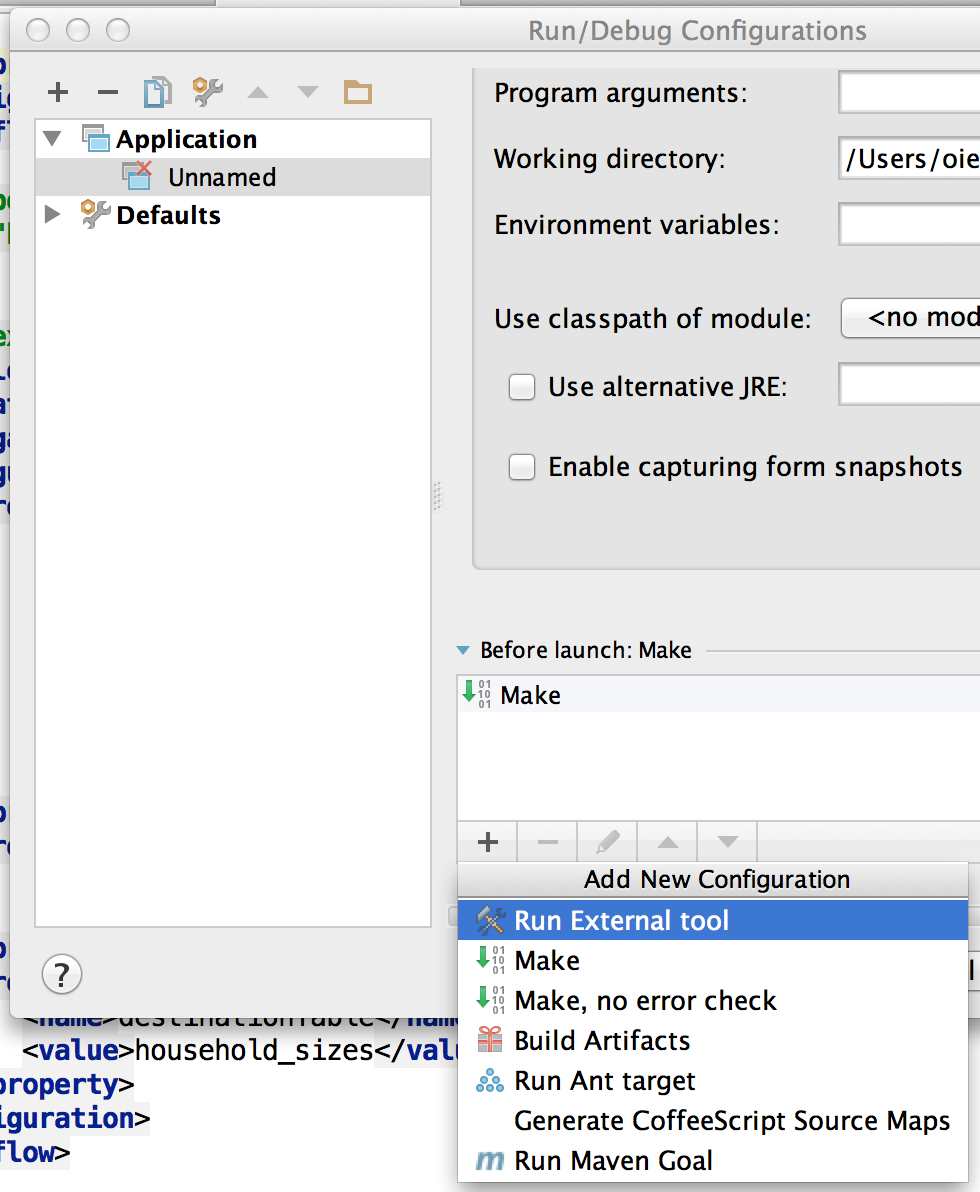Collapse the Application tree node

[x=52, y=139]
